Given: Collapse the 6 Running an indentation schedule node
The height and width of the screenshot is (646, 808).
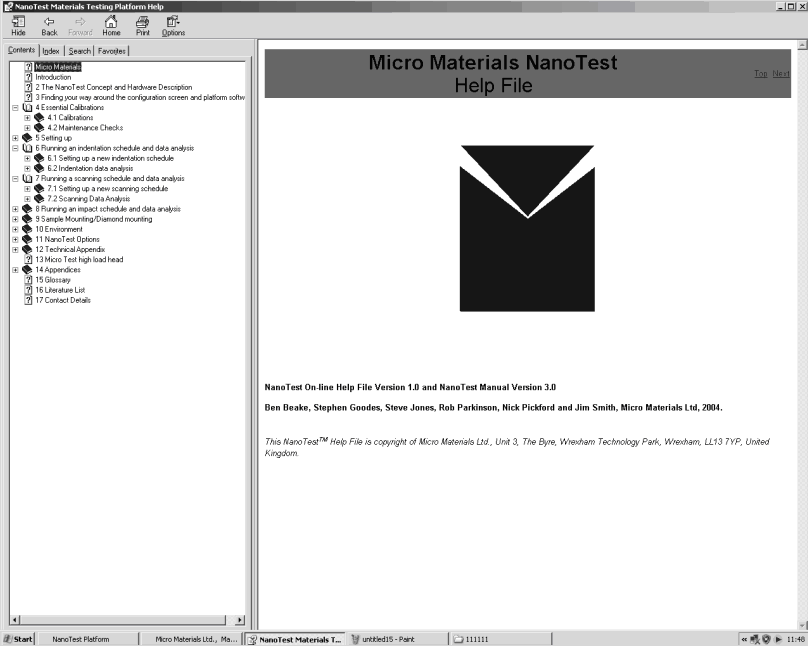Looking at the screenshot, I should [15, 148].
